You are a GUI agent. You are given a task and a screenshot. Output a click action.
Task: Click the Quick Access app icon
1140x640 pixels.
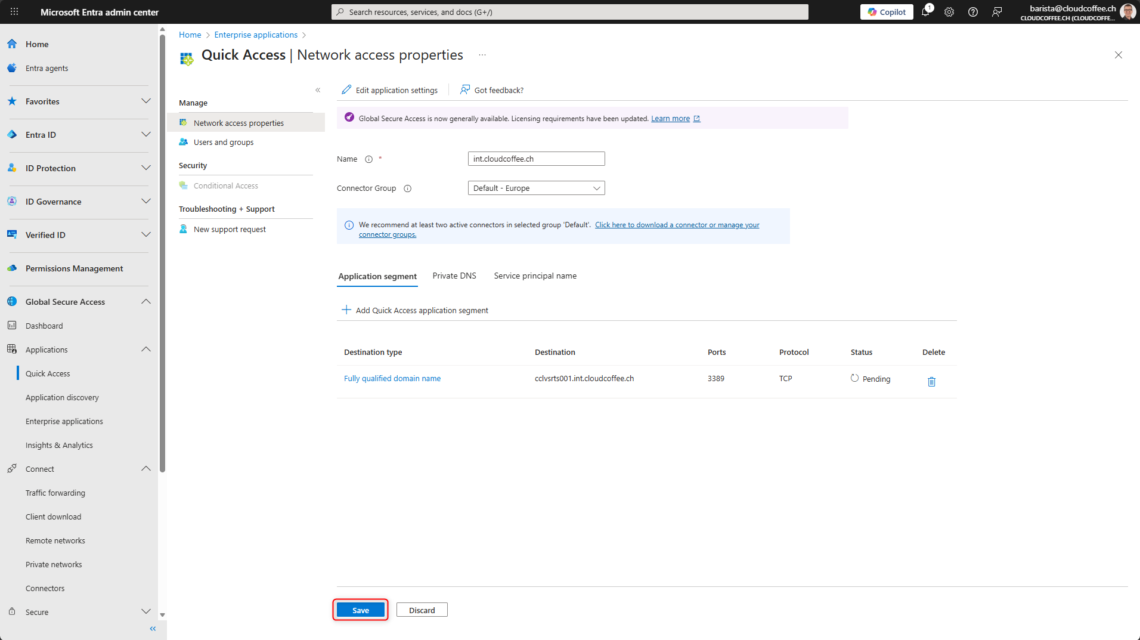187,58
